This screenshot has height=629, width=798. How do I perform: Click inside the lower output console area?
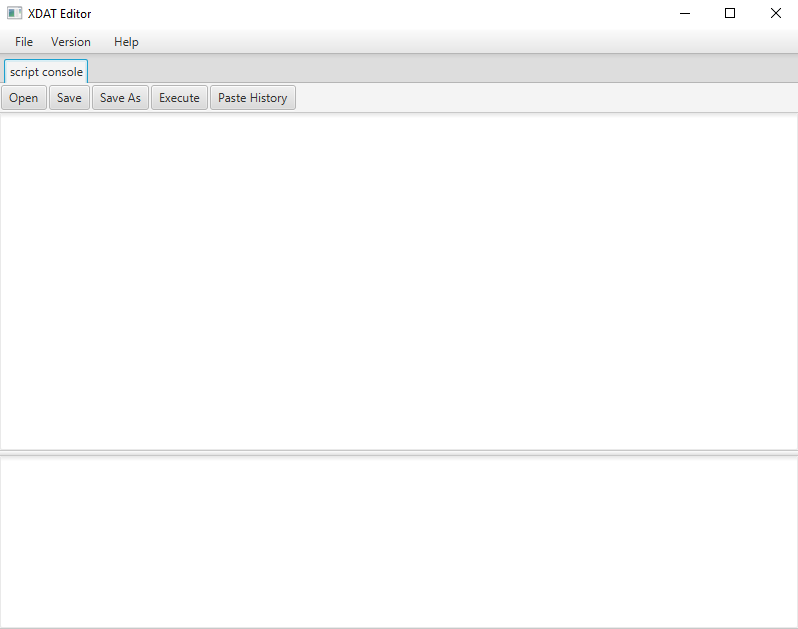pos(399,542)
